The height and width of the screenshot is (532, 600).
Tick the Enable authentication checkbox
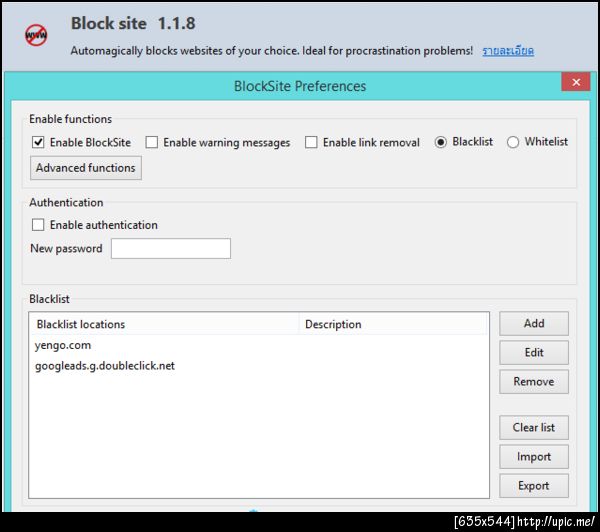click(39, 225)
